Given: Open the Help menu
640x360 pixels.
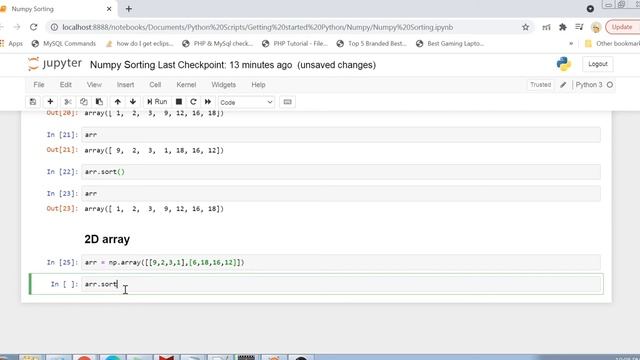Looking at the screenshot, I should pos(258,84).
